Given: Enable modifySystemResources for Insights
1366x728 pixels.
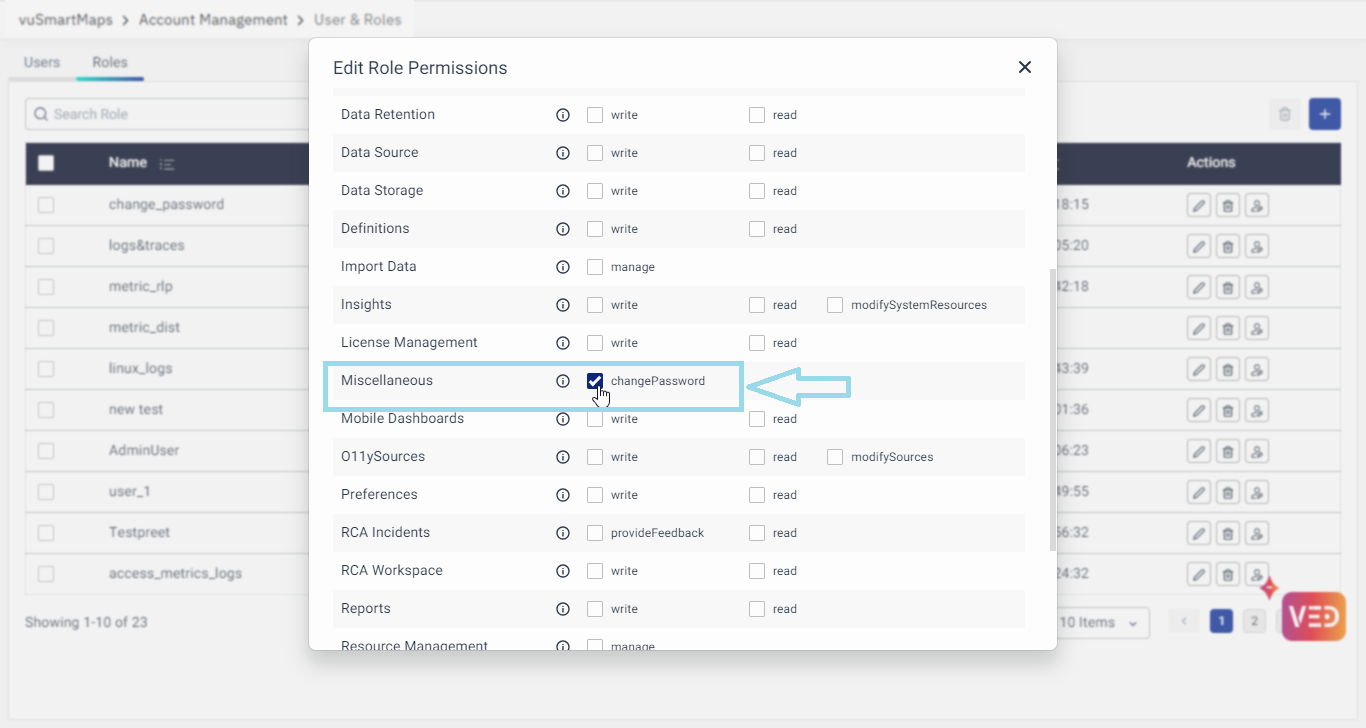Looking at the screenshot, I should point(835,305).
